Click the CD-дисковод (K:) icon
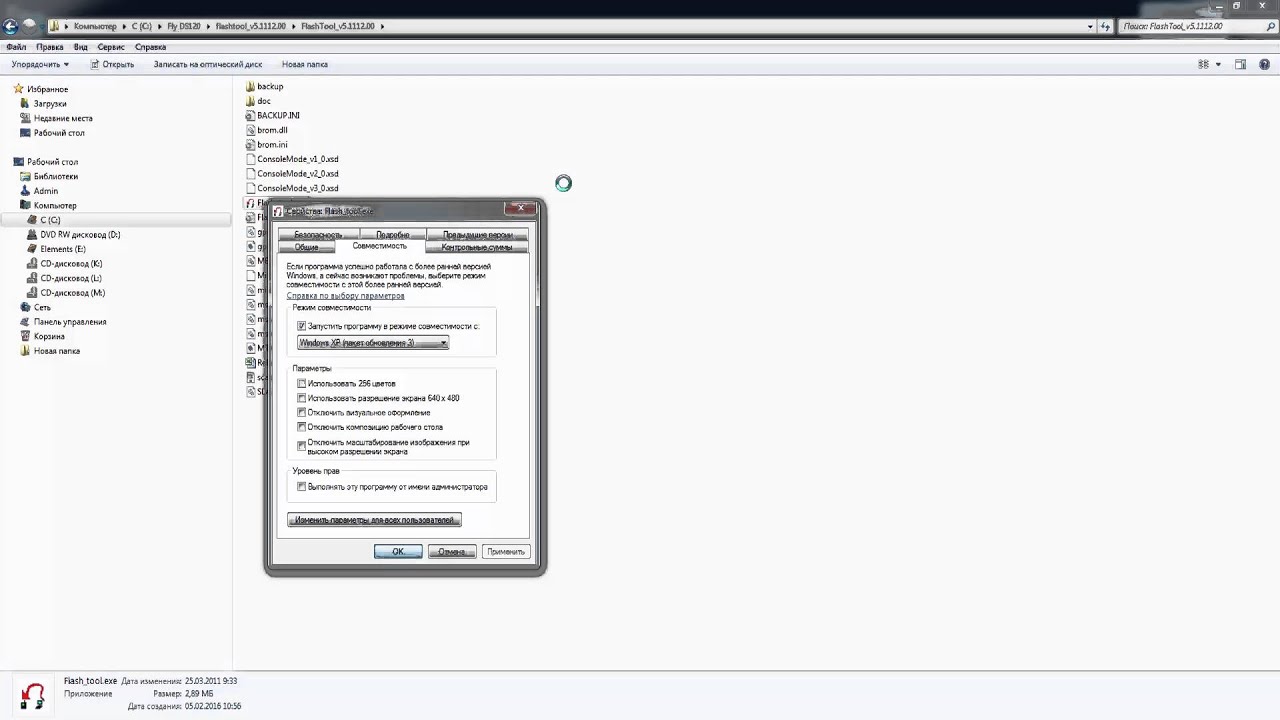This screenshot has width=1280, height=720. click(x=33, y=263)
